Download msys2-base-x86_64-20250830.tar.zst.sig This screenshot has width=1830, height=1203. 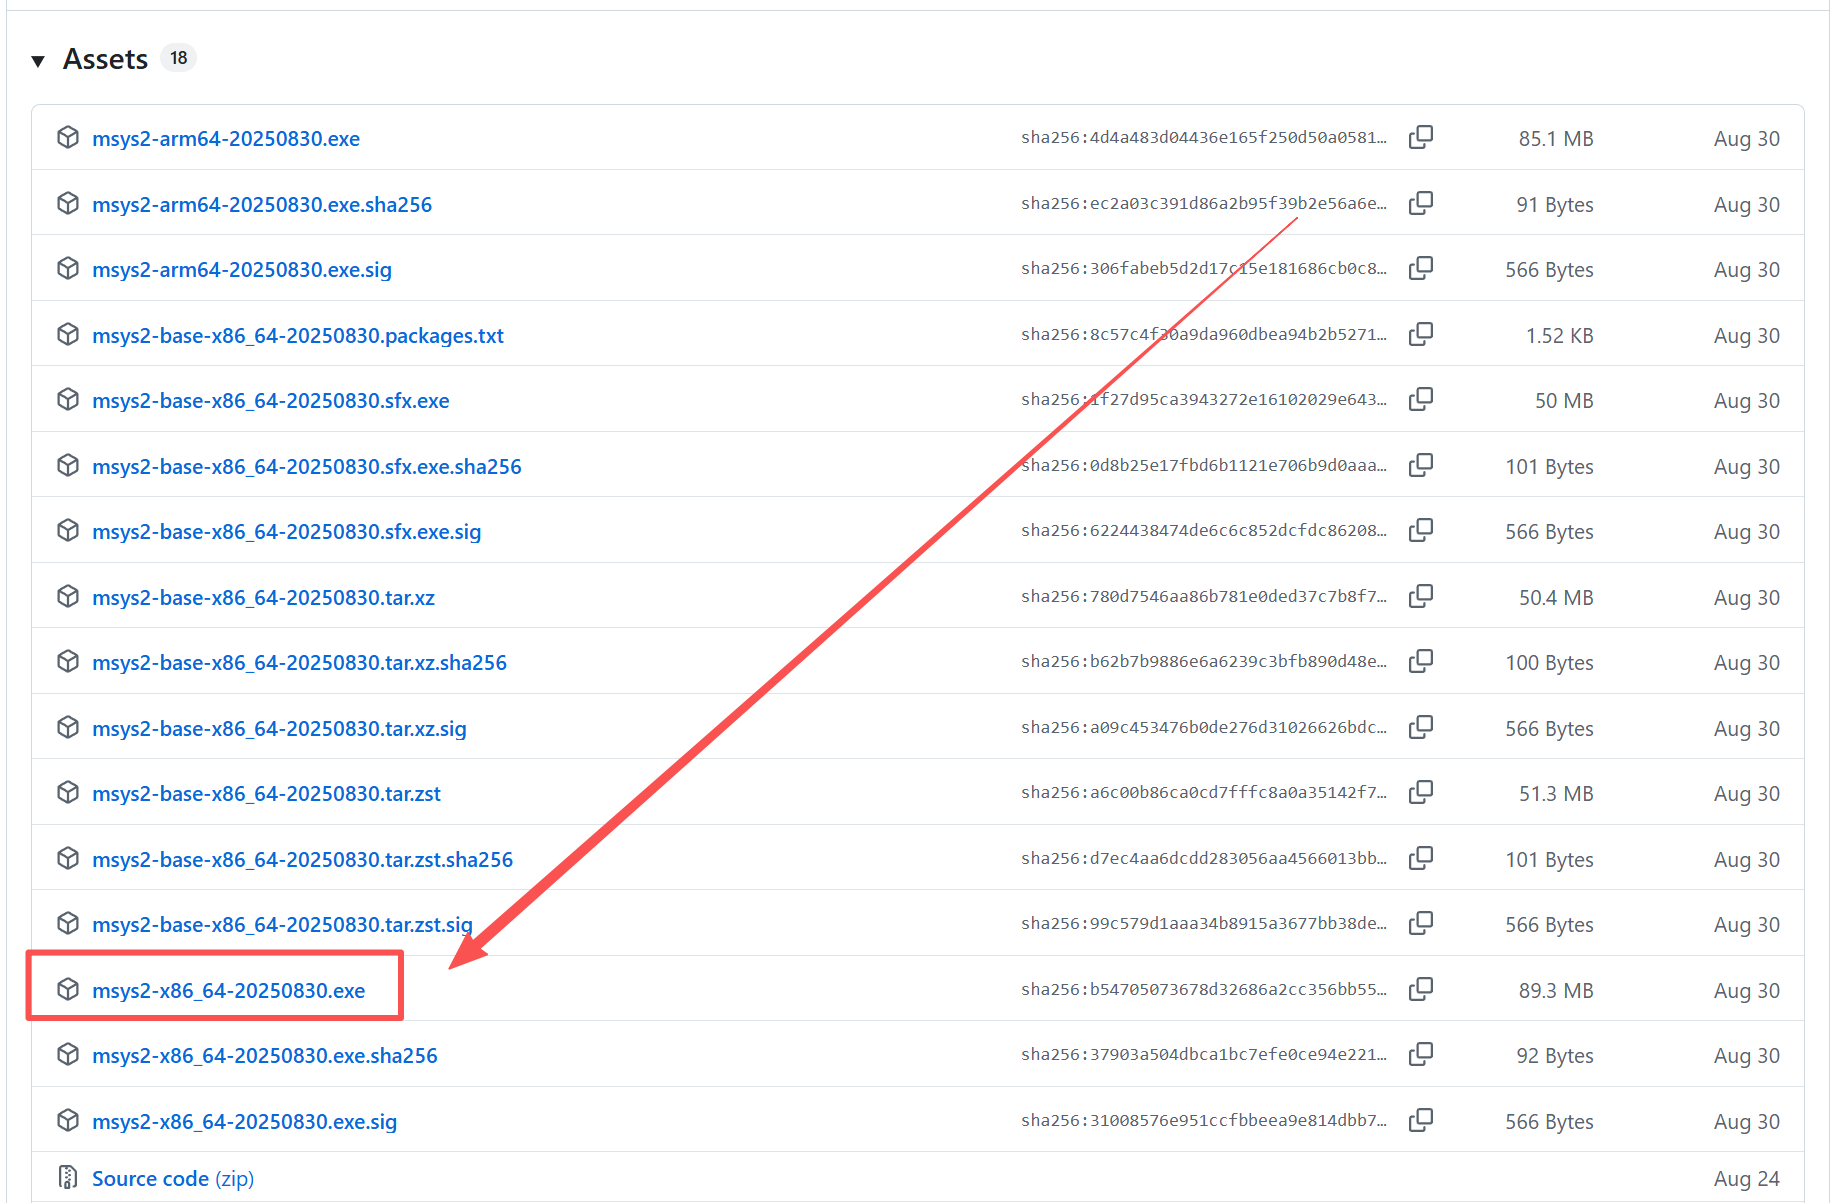pos(283,925)
